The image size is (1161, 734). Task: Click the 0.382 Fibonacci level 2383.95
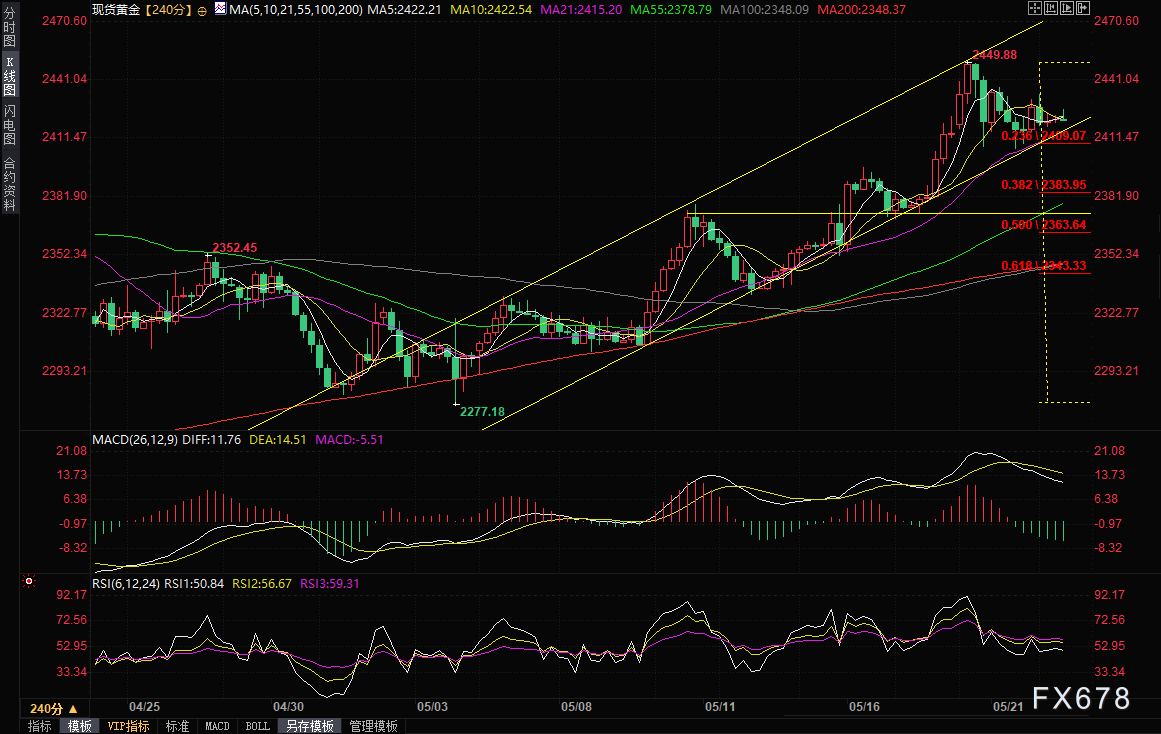[x=1044, y=185]
